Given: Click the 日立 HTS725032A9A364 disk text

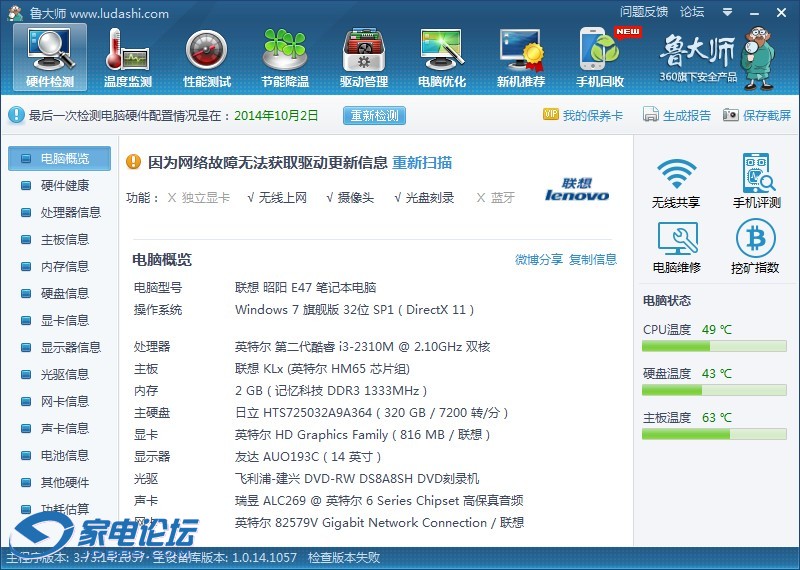Looking at the screenshot, I should click(371, 413).
